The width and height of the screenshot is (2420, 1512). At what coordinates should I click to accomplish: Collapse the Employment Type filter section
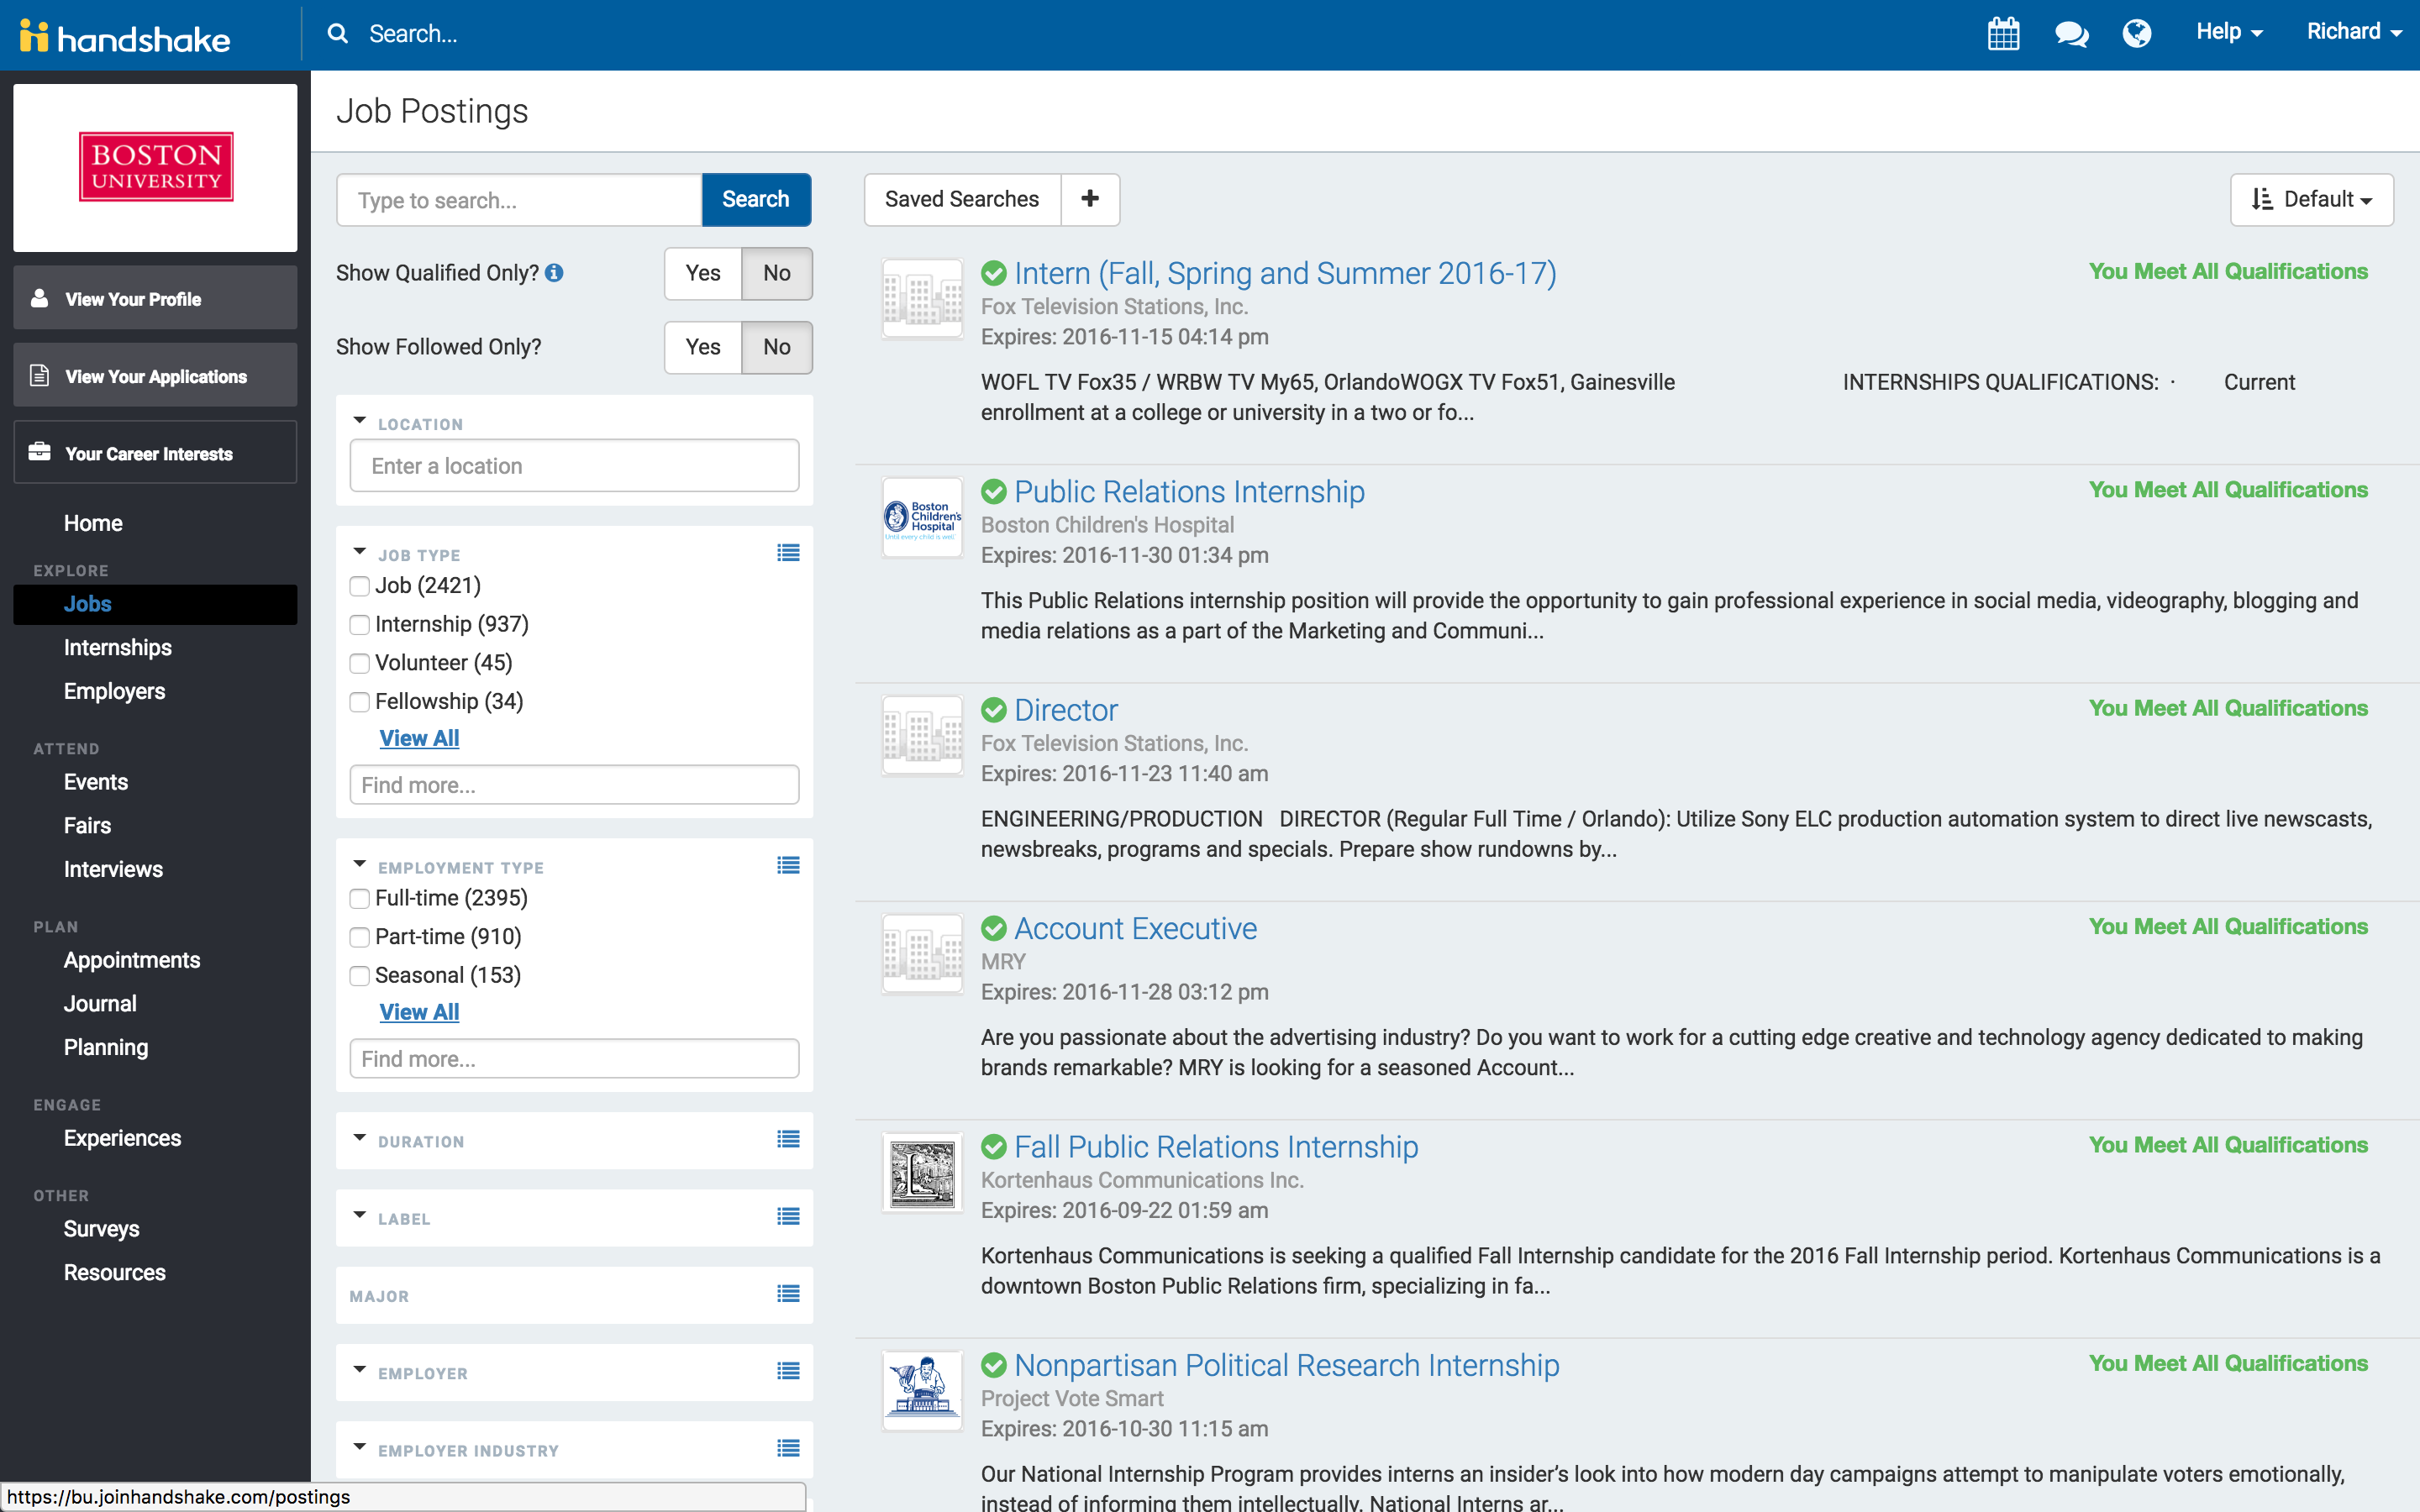point(360,865)
